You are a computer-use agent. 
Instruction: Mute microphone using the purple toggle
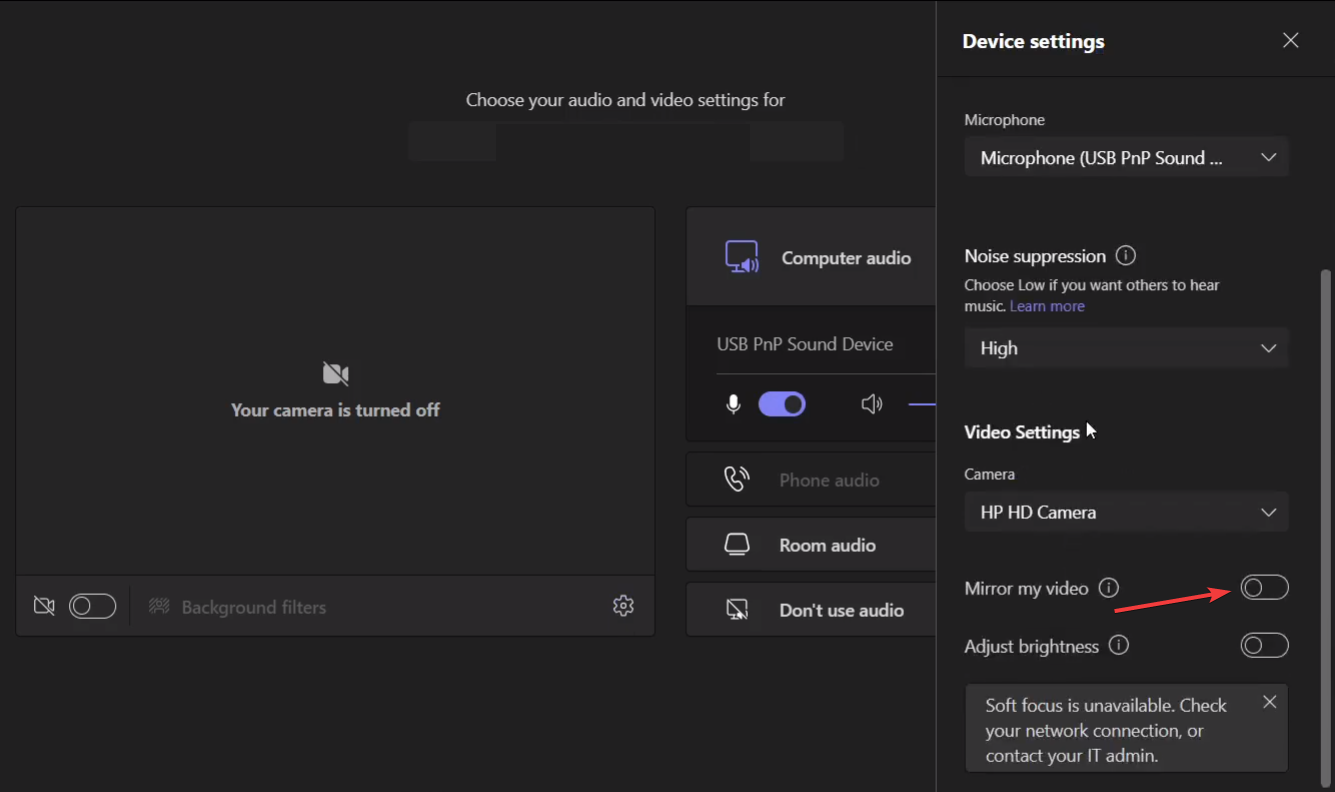pyautogui.click(x=782, y=404)
